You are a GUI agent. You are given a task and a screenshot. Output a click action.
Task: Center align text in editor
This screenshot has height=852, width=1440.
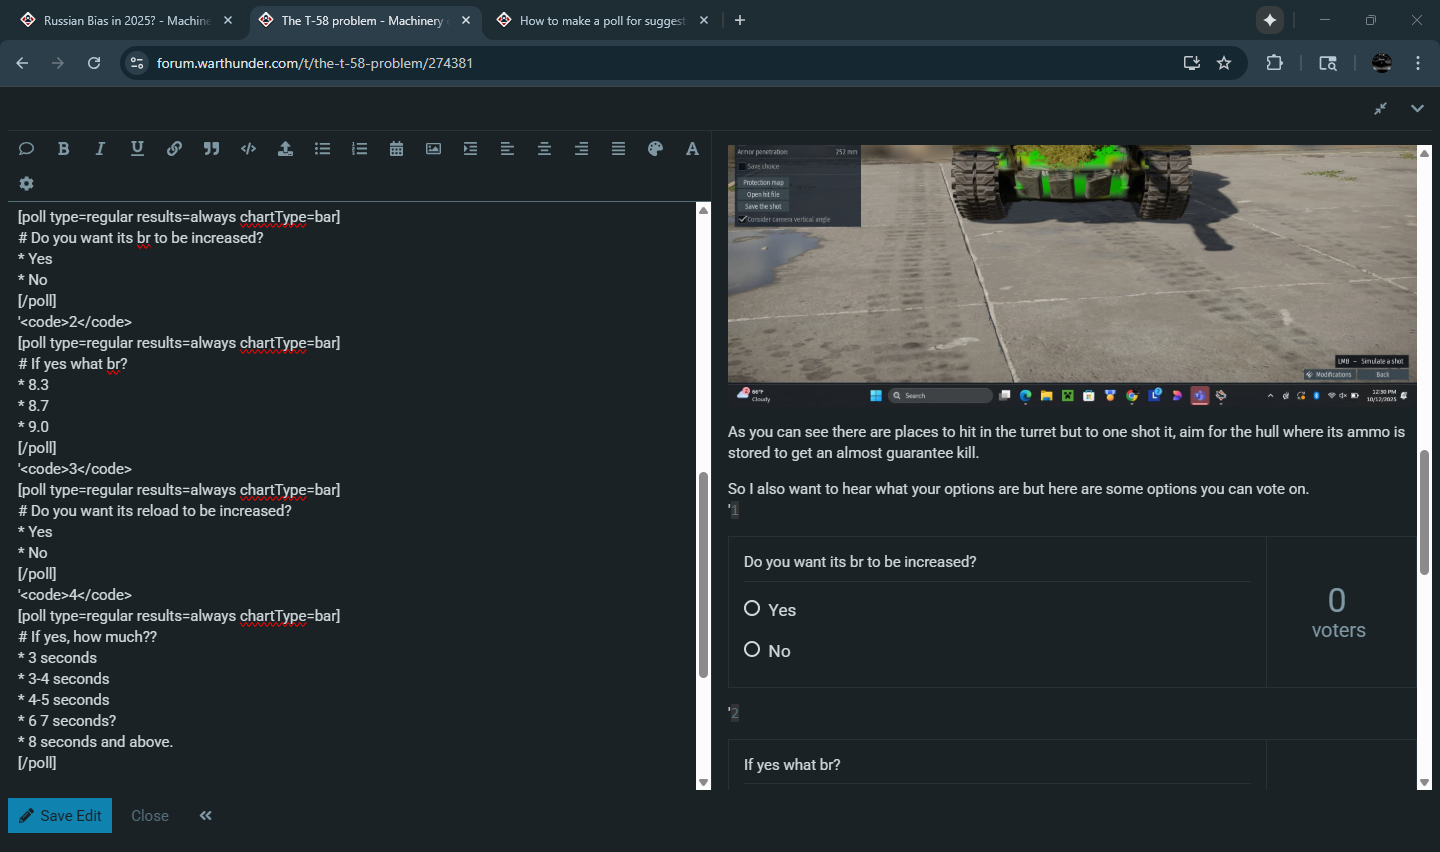coord(544,149)
